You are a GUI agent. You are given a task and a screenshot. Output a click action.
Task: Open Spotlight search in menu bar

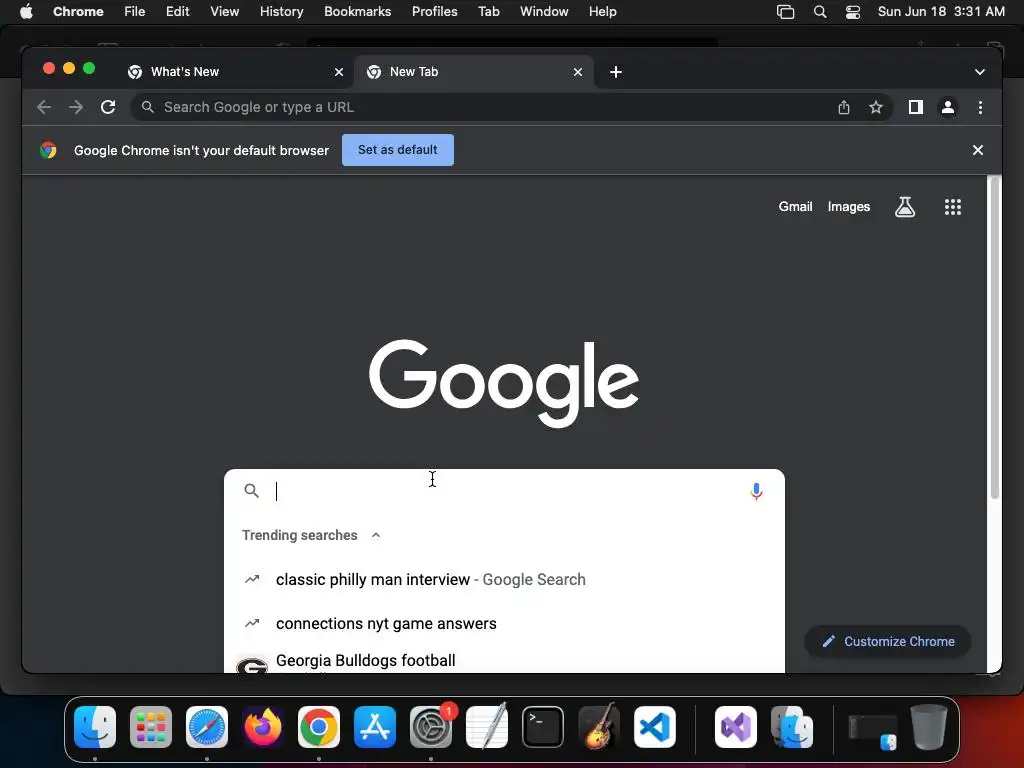pyautogui.click(x=820, y=12)
